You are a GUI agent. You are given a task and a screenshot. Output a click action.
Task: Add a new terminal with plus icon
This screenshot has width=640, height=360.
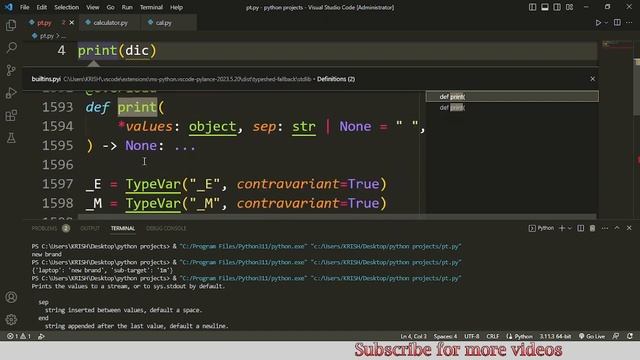pyautogui.click(x=562, y=228)
